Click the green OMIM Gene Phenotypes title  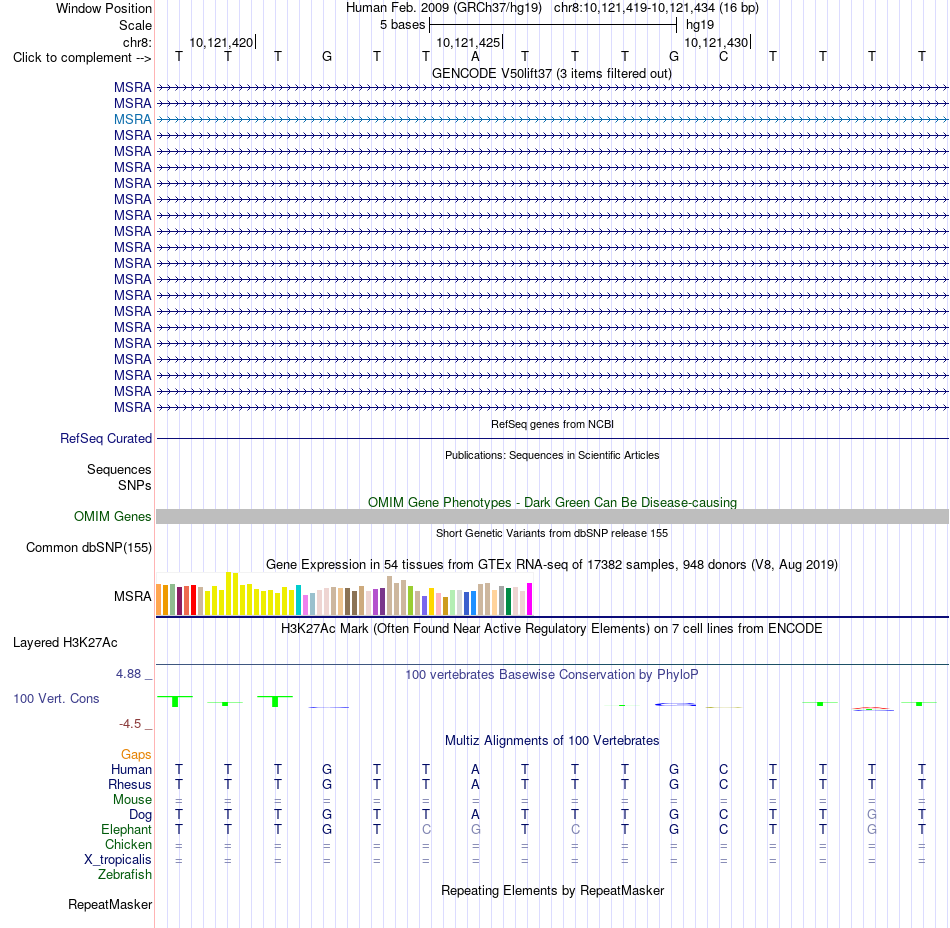(x=552, y=502)
